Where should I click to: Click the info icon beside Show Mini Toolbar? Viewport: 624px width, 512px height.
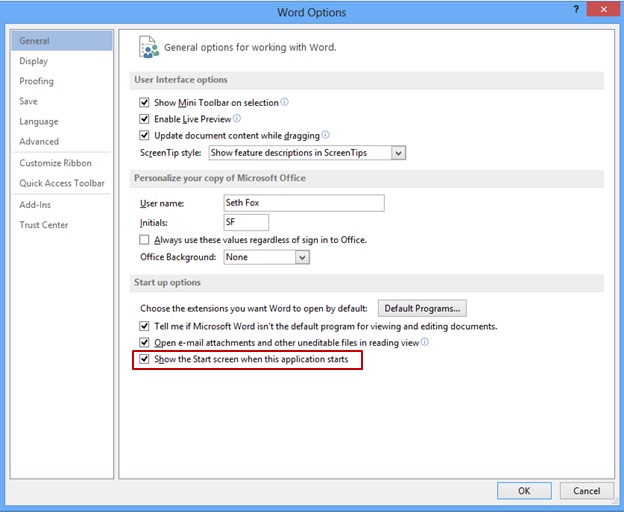(285, 102)
